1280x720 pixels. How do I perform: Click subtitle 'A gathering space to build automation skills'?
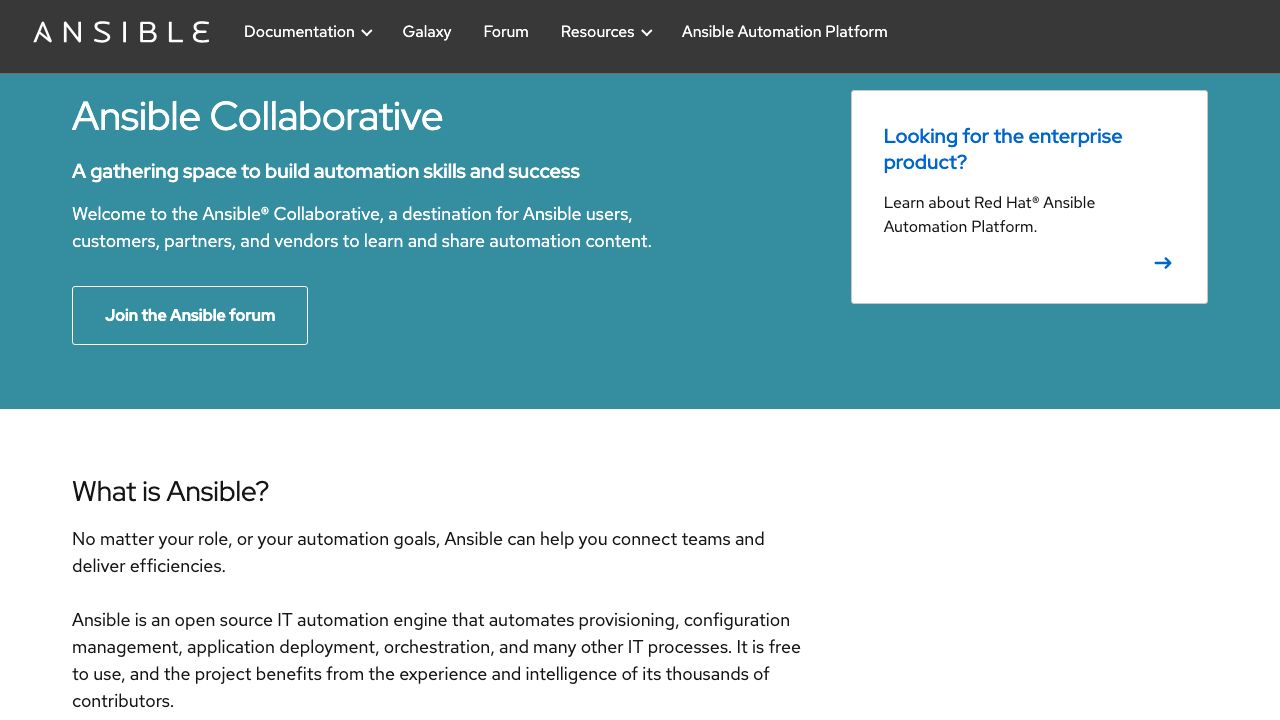326,171
